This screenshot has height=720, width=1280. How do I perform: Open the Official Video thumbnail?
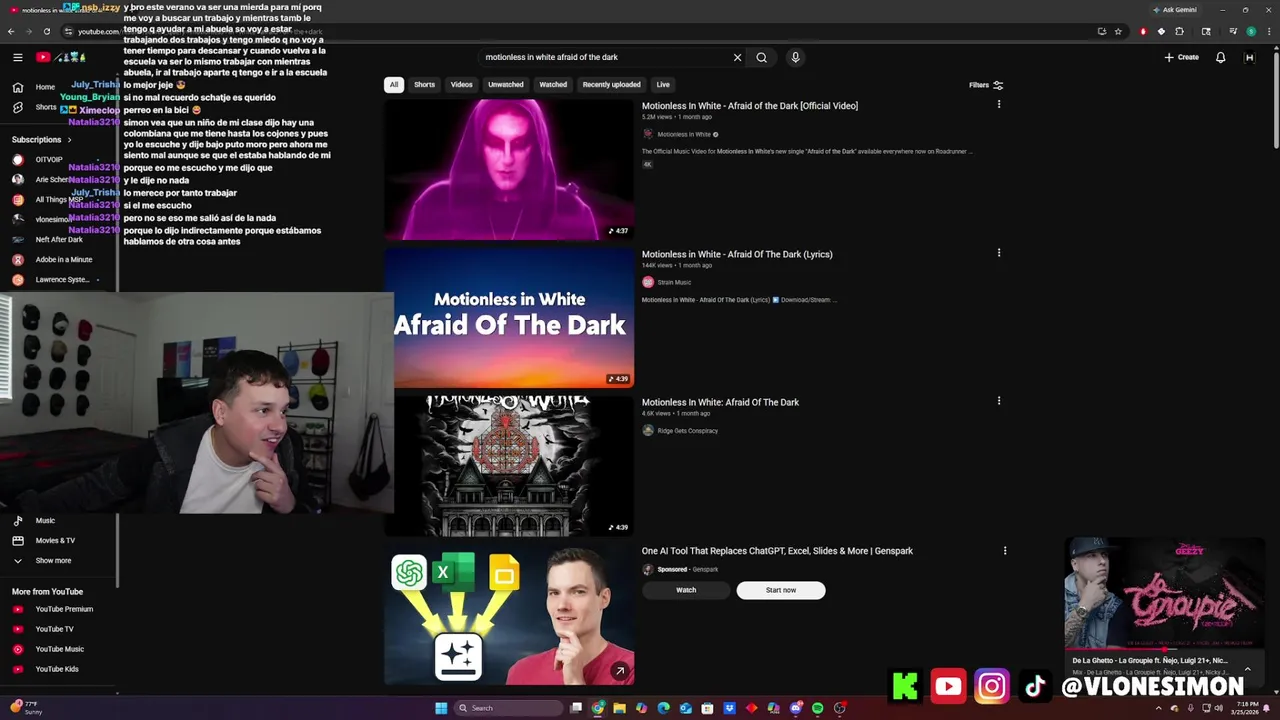tap(509, 169)
